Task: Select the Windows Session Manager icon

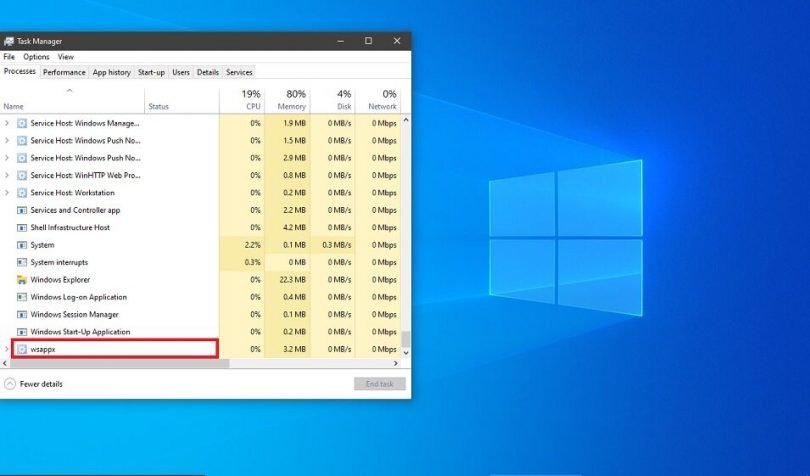Action: [22, 314]
